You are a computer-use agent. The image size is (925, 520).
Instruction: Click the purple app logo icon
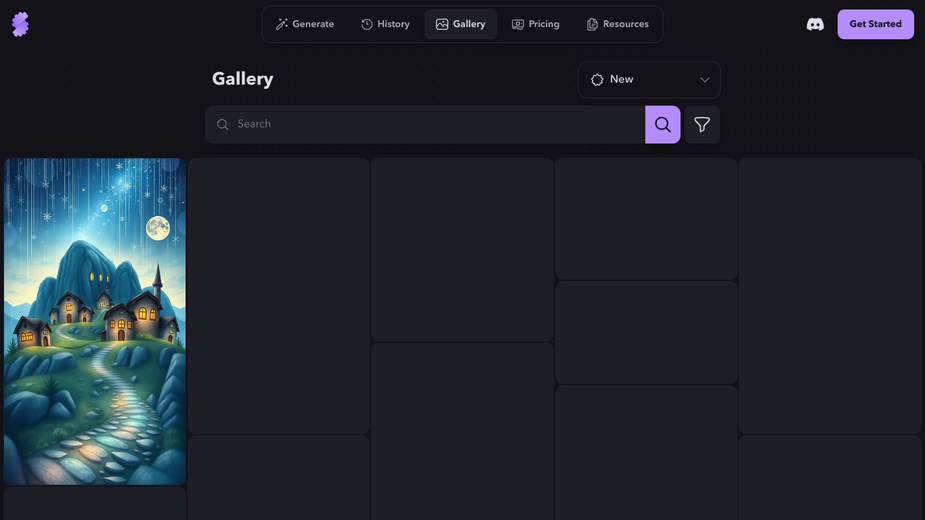point(20,24)
